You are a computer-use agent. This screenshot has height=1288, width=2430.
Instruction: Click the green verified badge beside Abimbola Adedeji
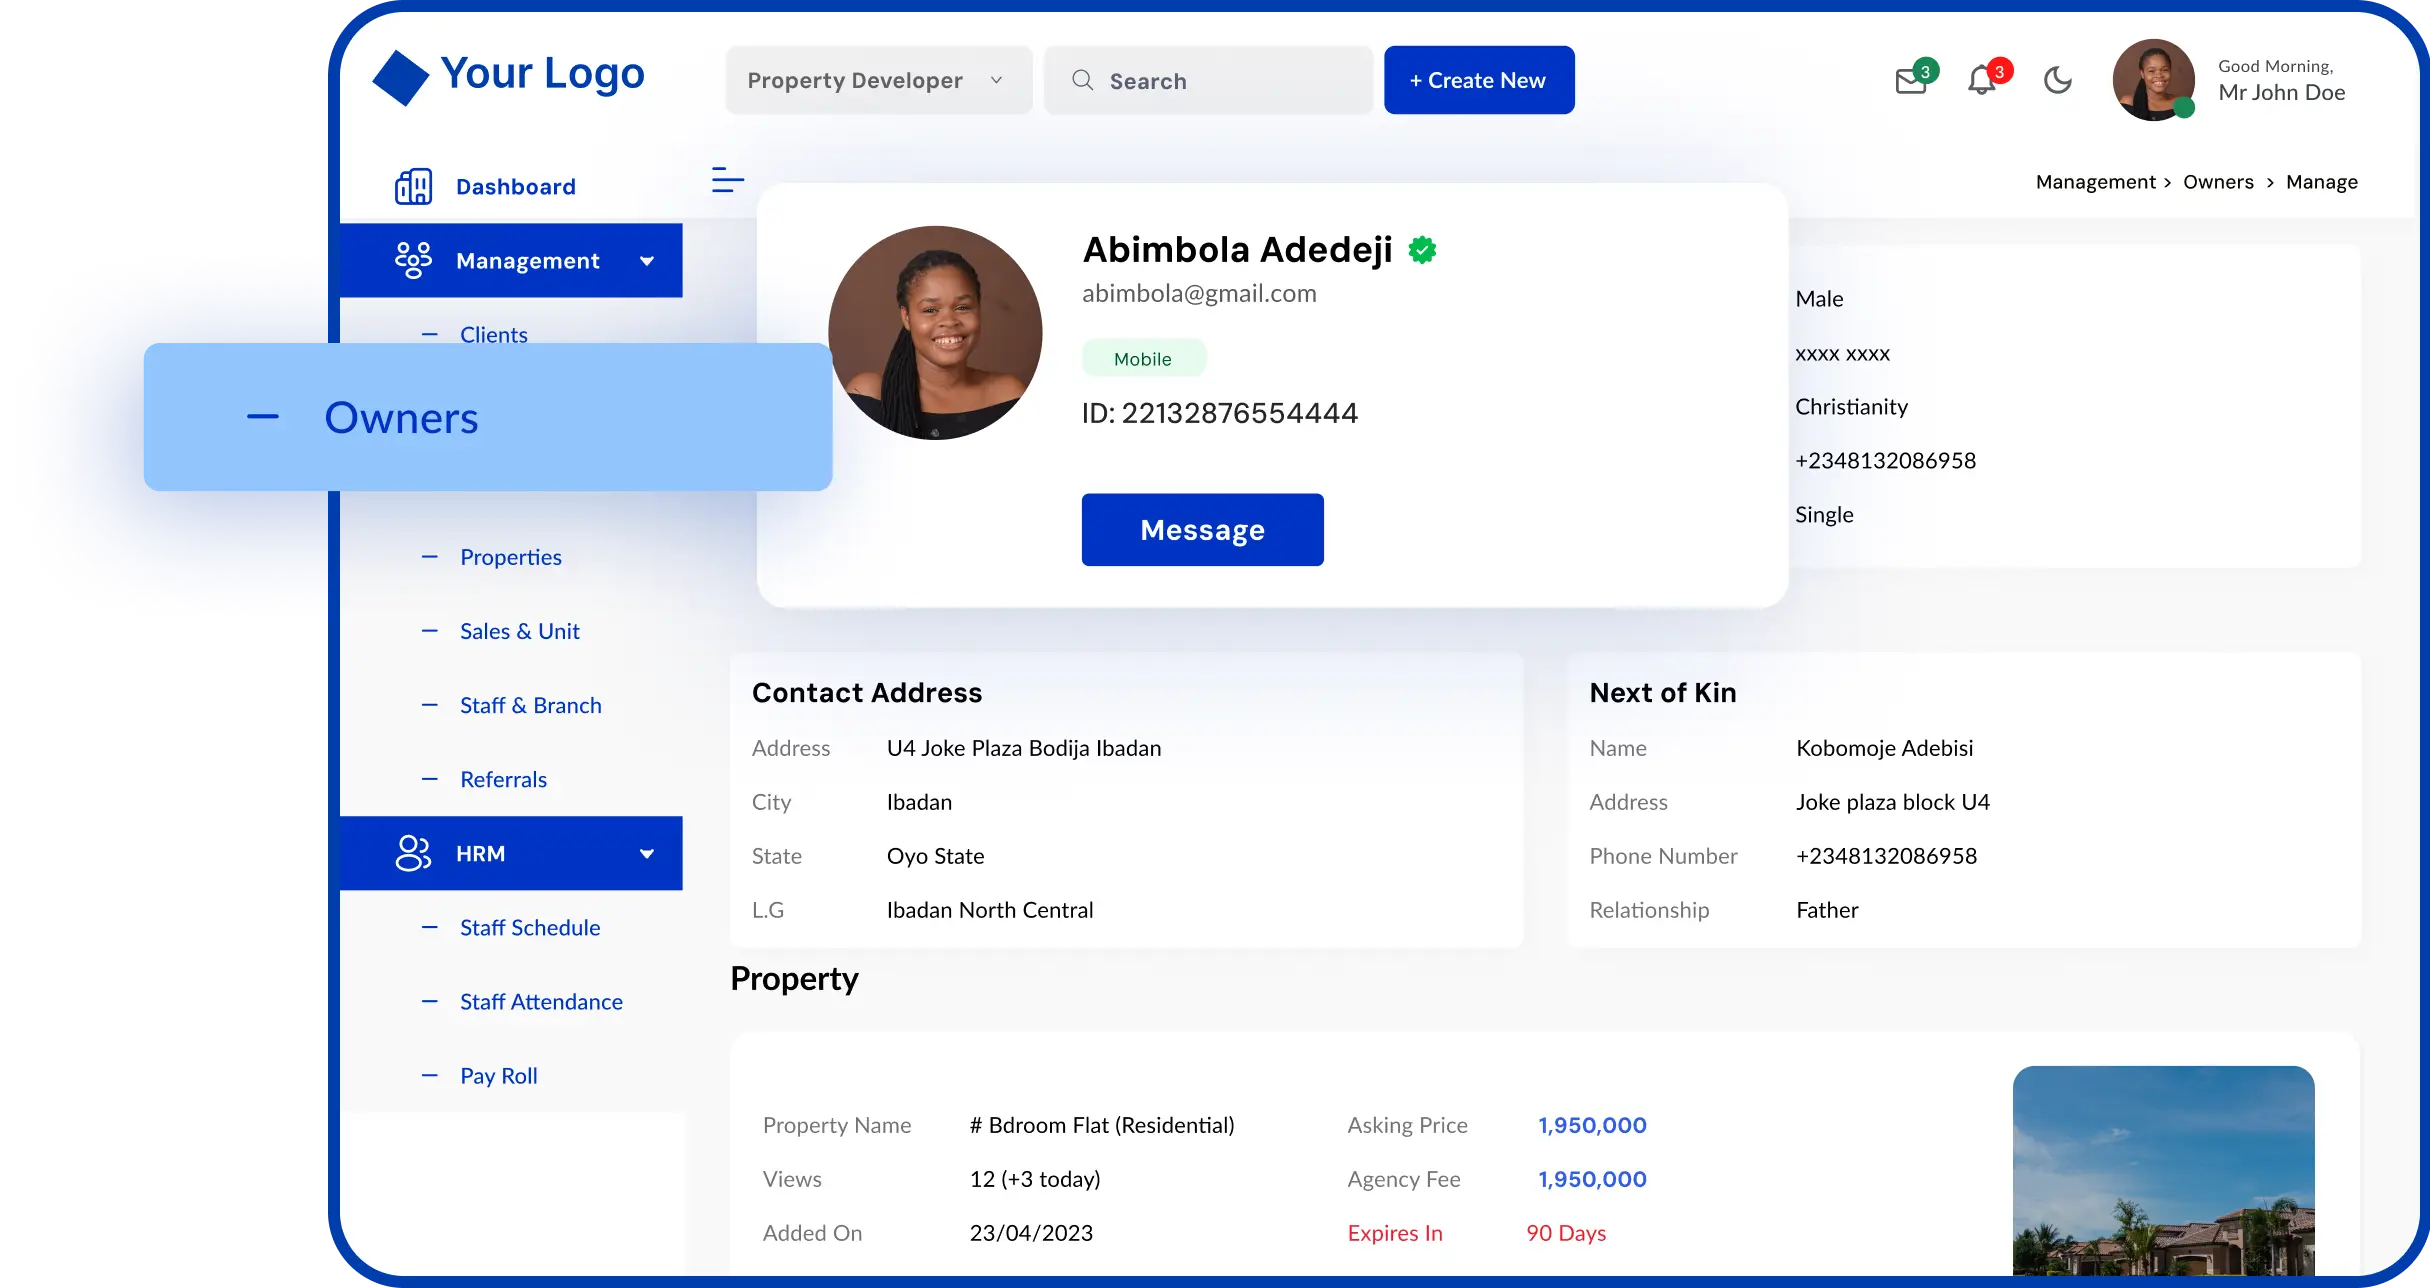coord(1422,250)
